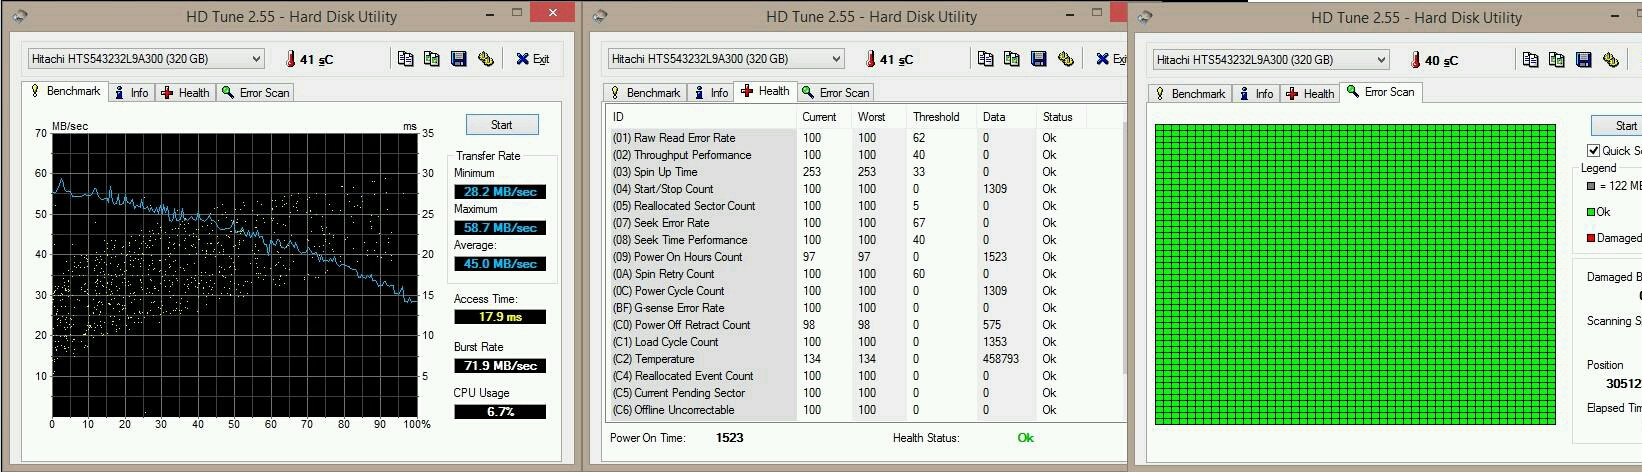Toggle the Quick Scan checkbox
The height and width of the screenshot is (472, 1642).
pos(1594,150)
